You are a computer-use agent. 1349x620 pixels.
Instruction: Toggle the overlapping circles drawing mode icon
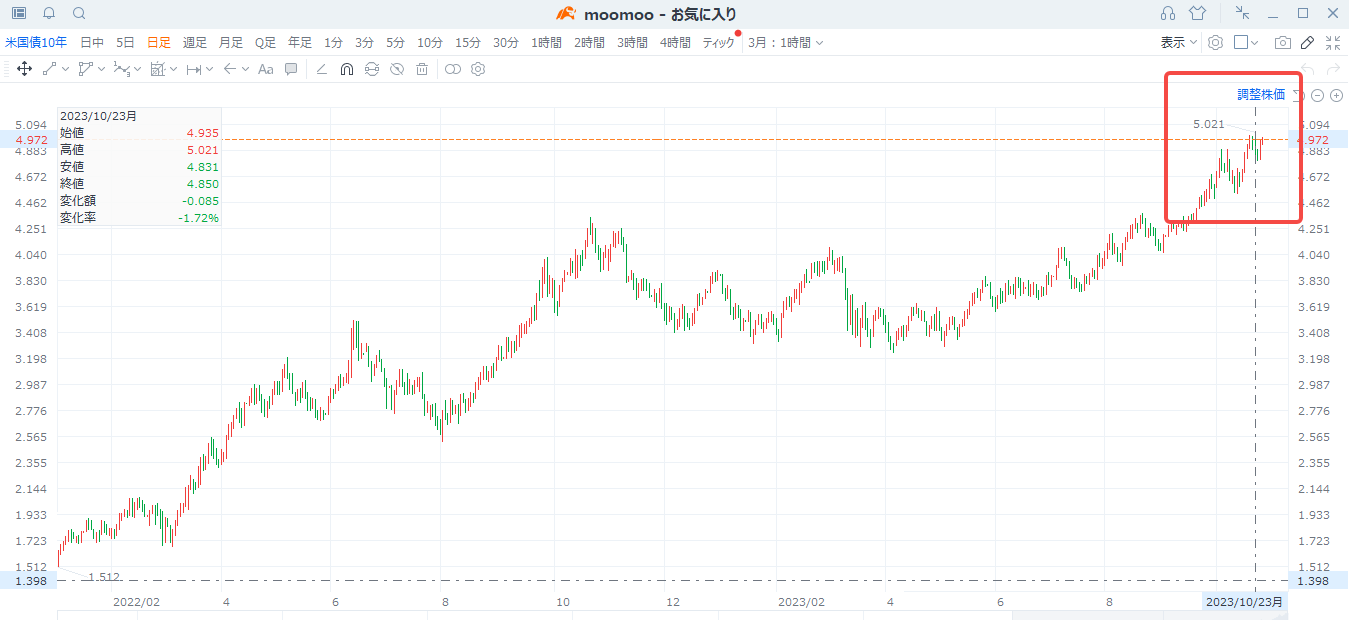pos(453,69)
